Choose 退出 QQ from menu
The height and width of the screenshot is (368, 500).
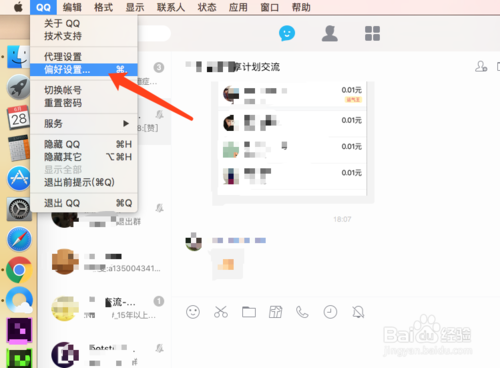point(84,203)
